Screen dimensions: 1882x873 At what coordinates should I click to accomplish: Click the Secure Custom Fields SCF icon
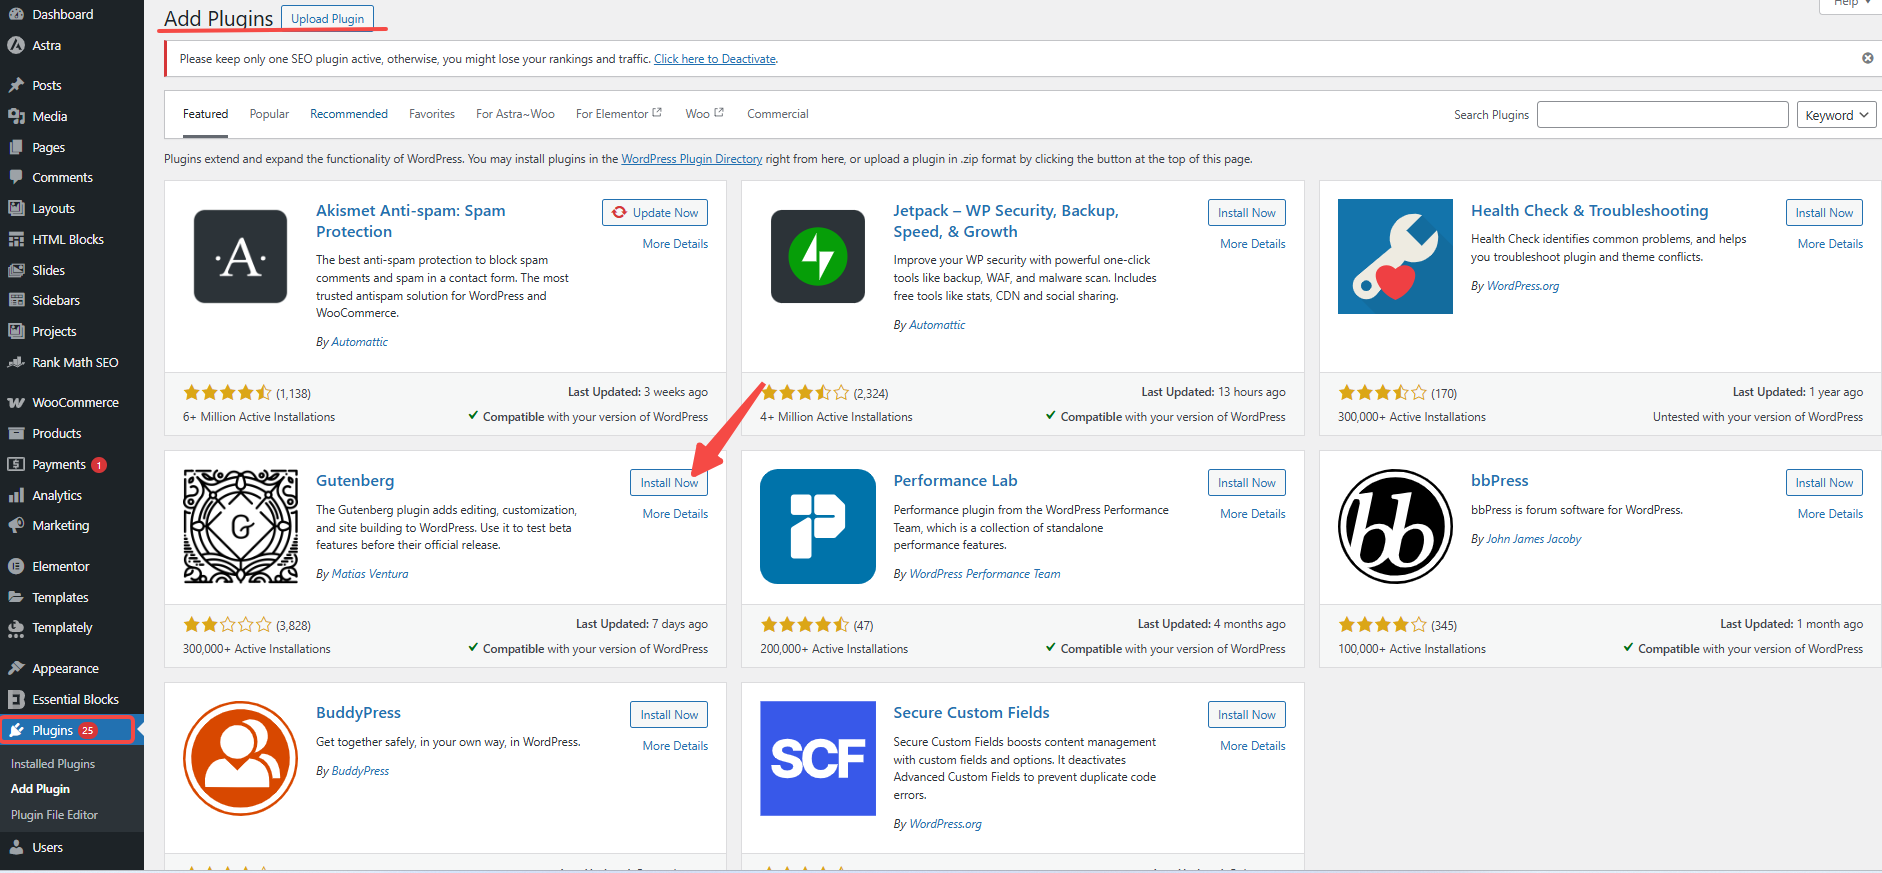(x=817, y=758)
